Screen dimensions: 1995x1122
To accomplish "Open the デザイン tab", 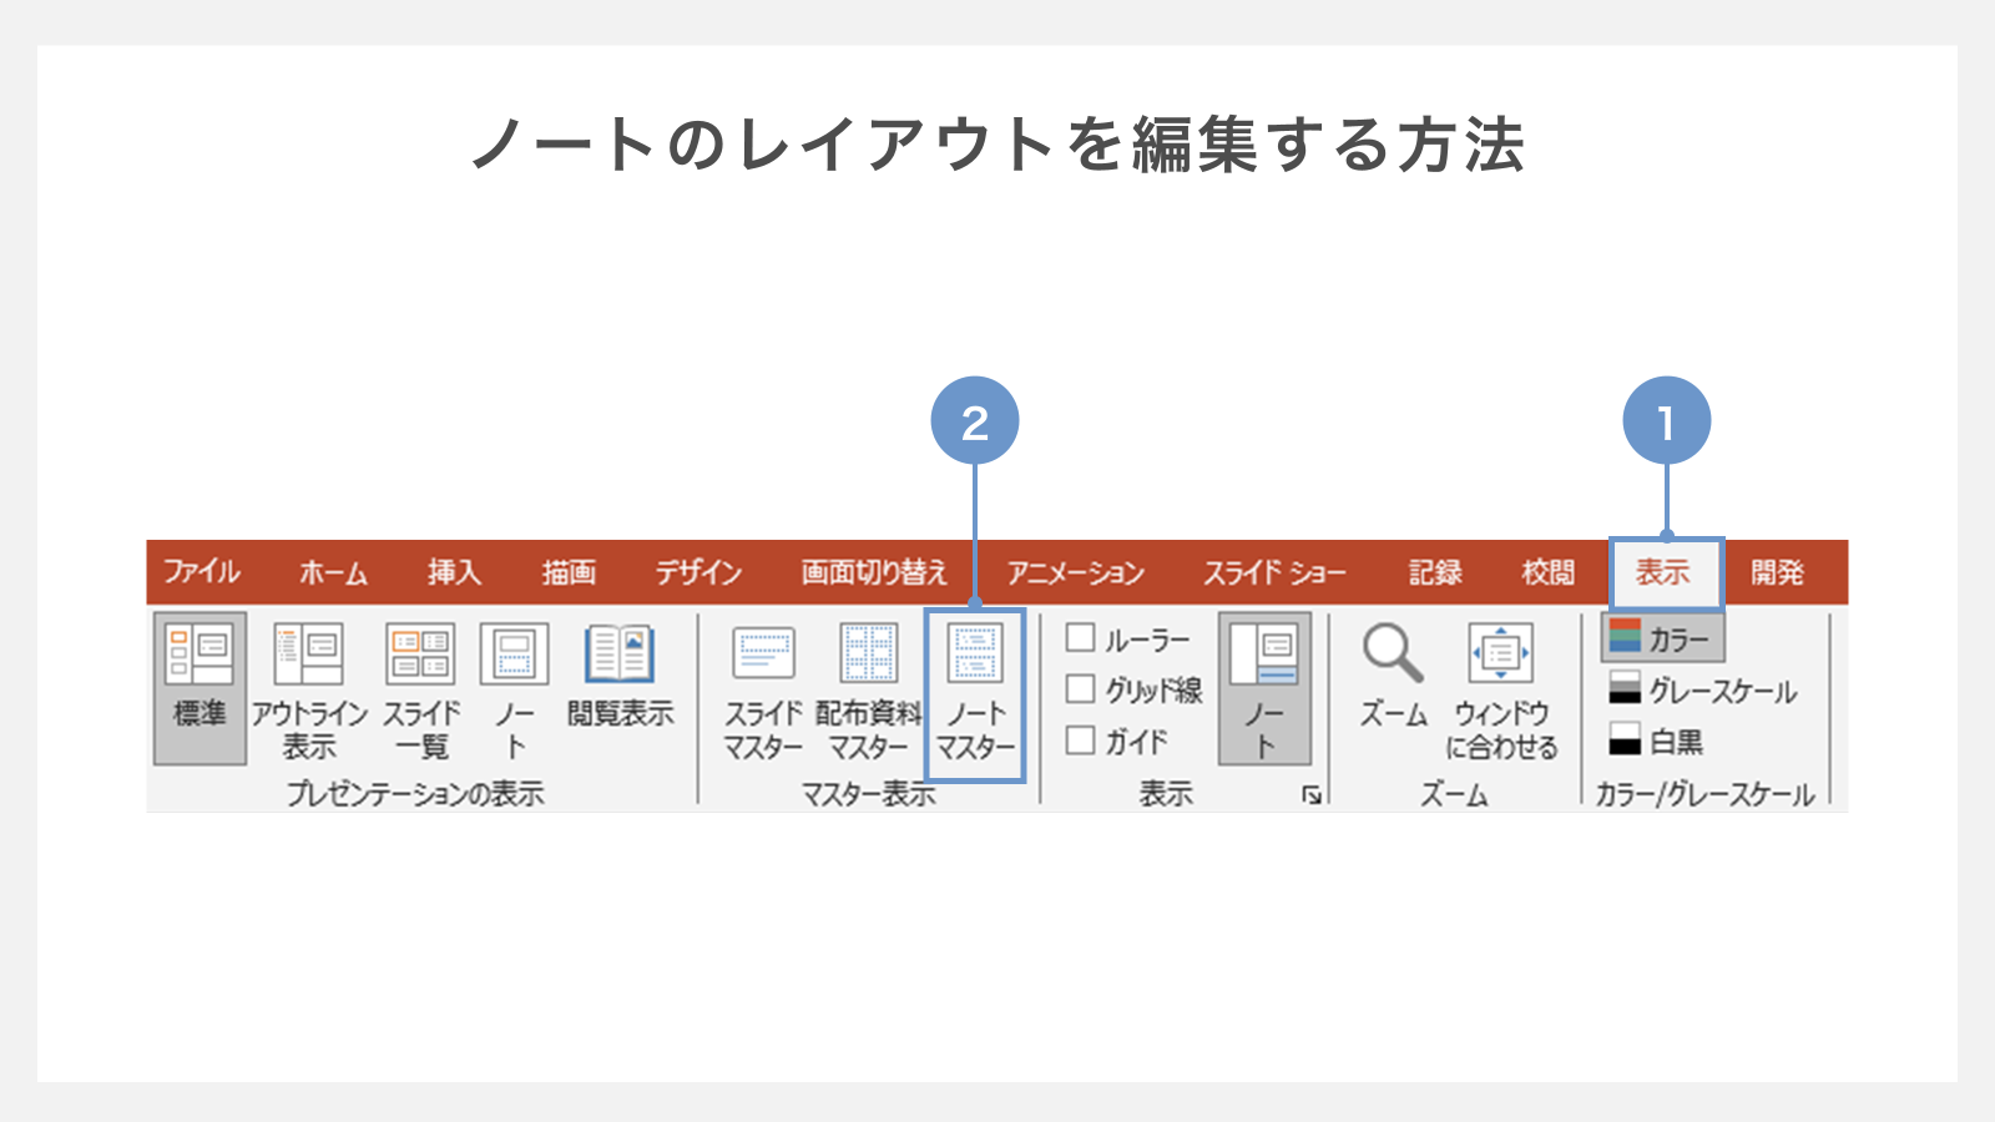I will coord(698,572).
